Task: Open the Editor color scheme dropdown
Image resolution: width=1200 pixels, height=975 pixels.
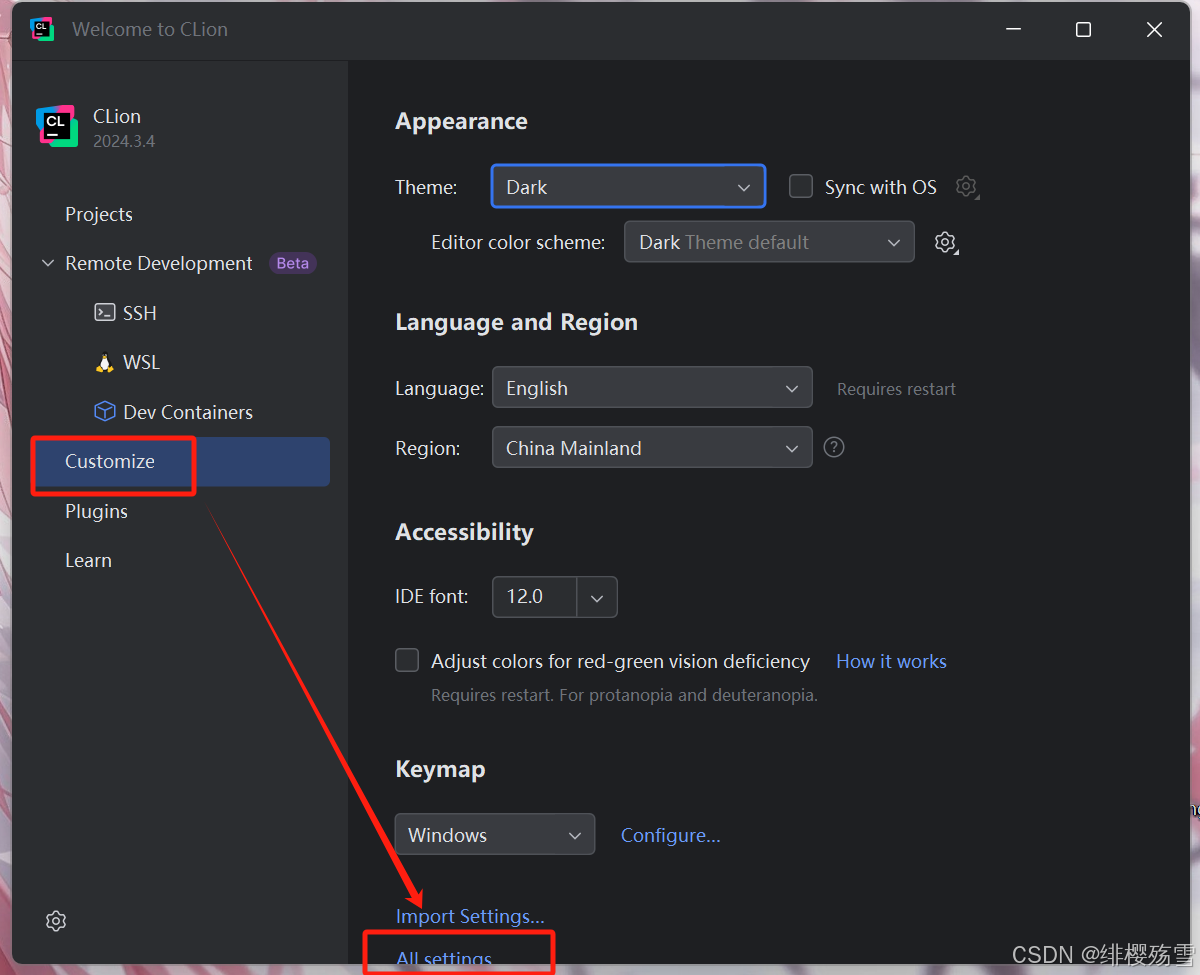Action: click(x=769, y=242)
